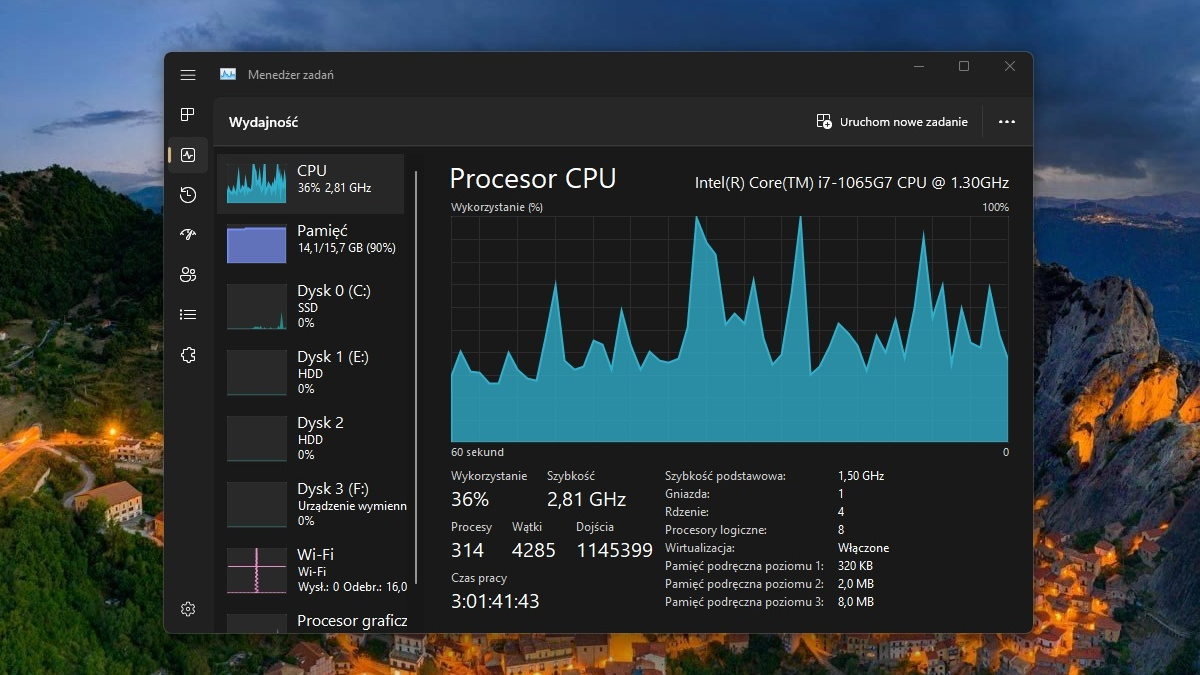The image size is (1200, 675).
Task: Click the 320 KB L1 cache value
Action: coord(855,566)
